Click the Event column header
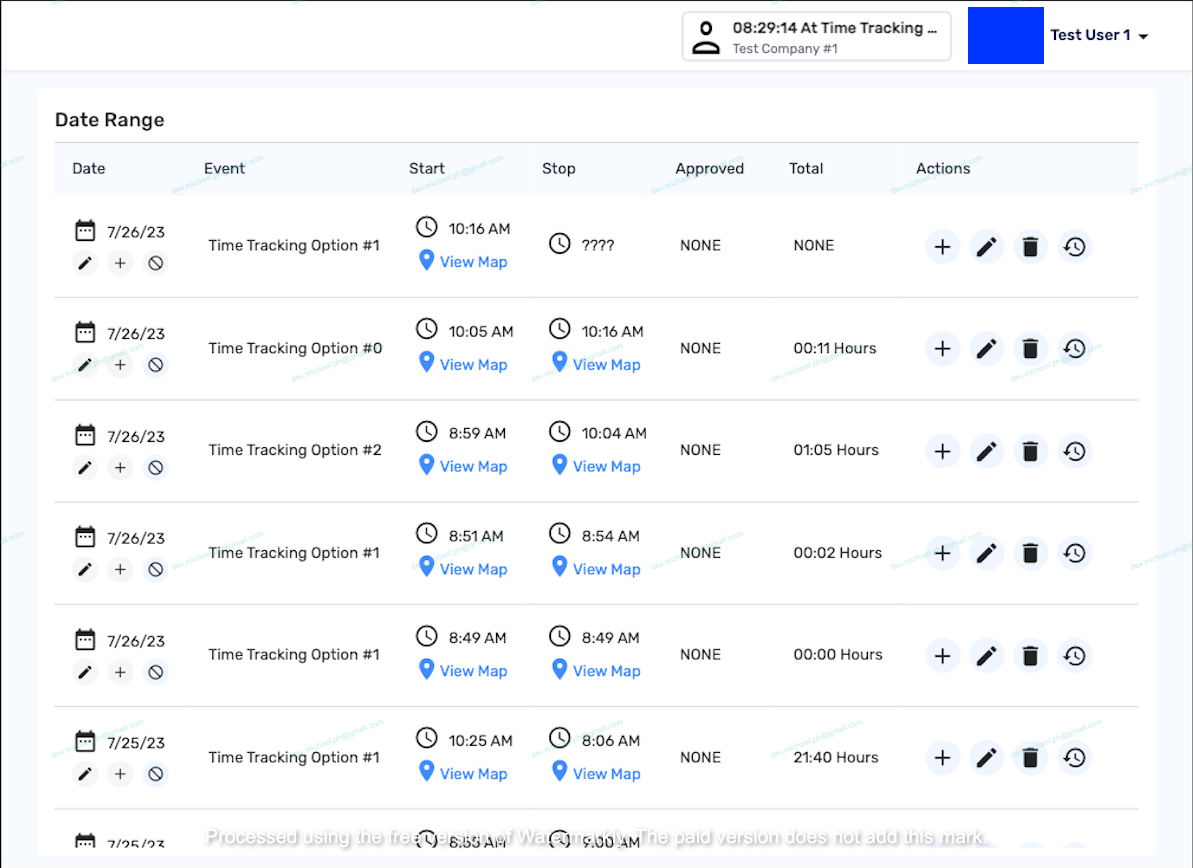 224,168
